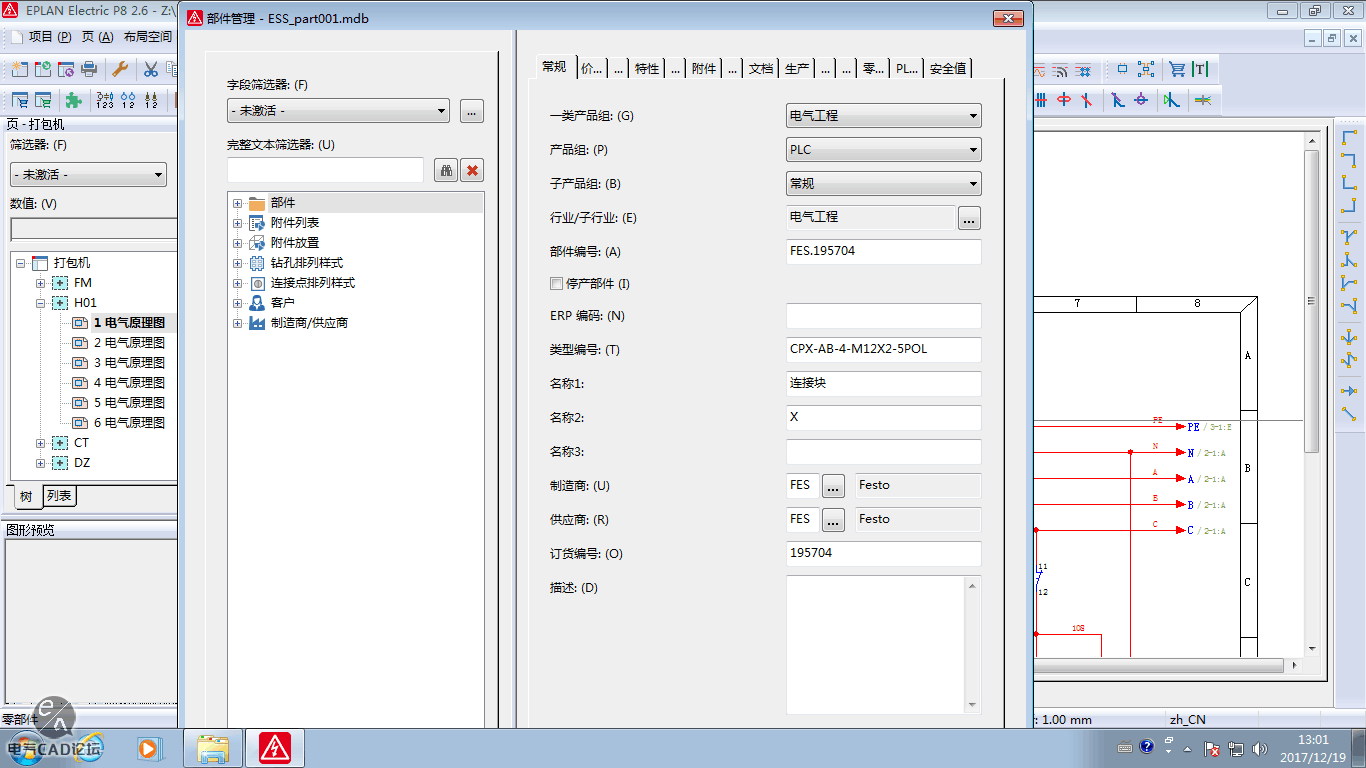Image resolution: width=1366 pixels, height=768 pixels.
Task: Click the binoculars search icon
Action: [x=446, y=170]
